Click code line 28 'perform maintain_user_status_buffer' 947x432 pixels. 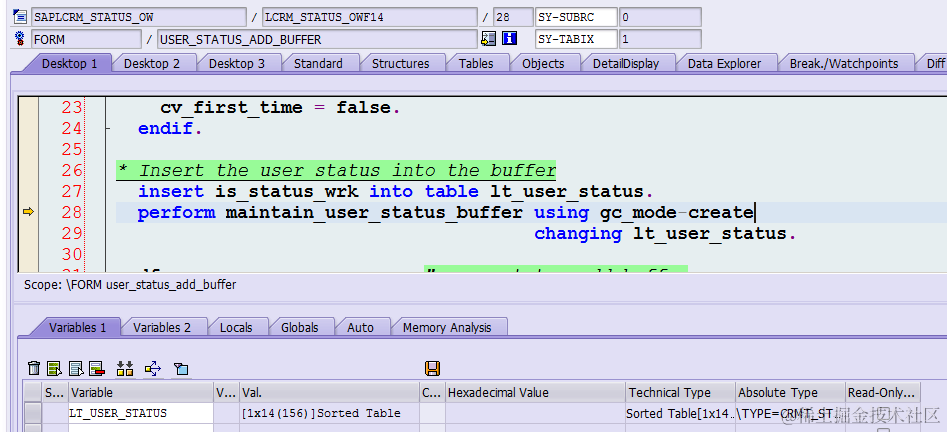click(x=446, y=213)
